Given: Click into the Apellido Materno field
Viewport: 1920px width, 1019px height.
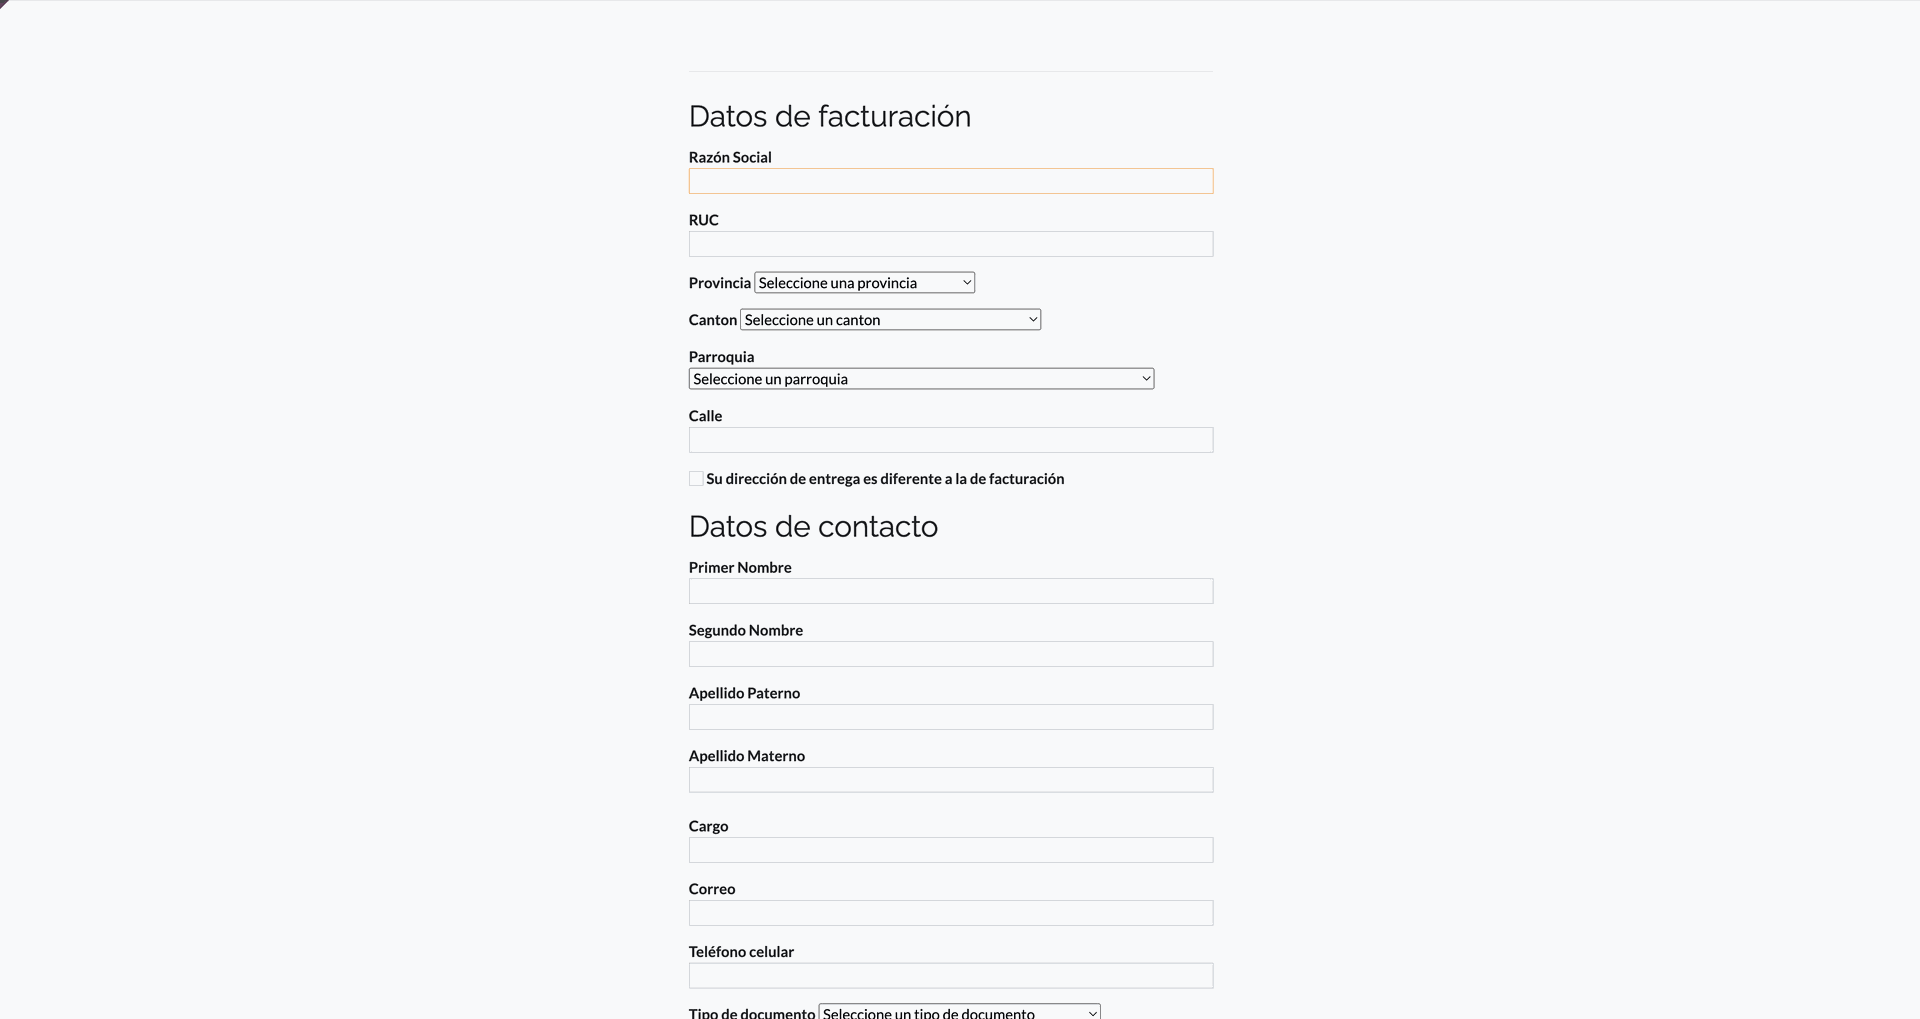Looking at the screenshot, I should coord(950,780).
